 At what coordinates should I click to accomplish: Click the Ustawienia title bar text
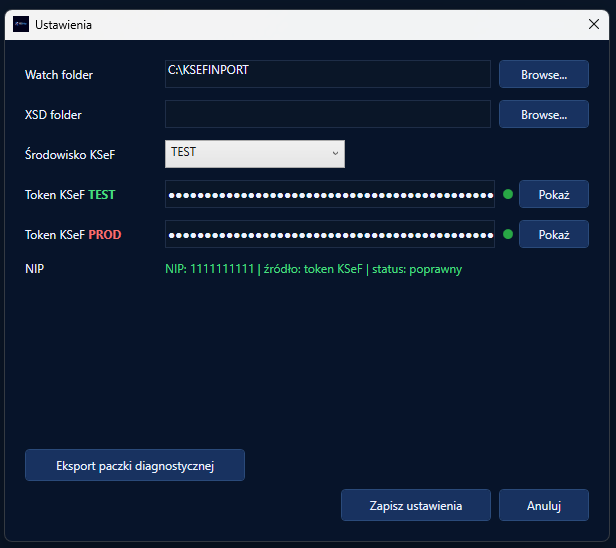[x=64, y=24]
